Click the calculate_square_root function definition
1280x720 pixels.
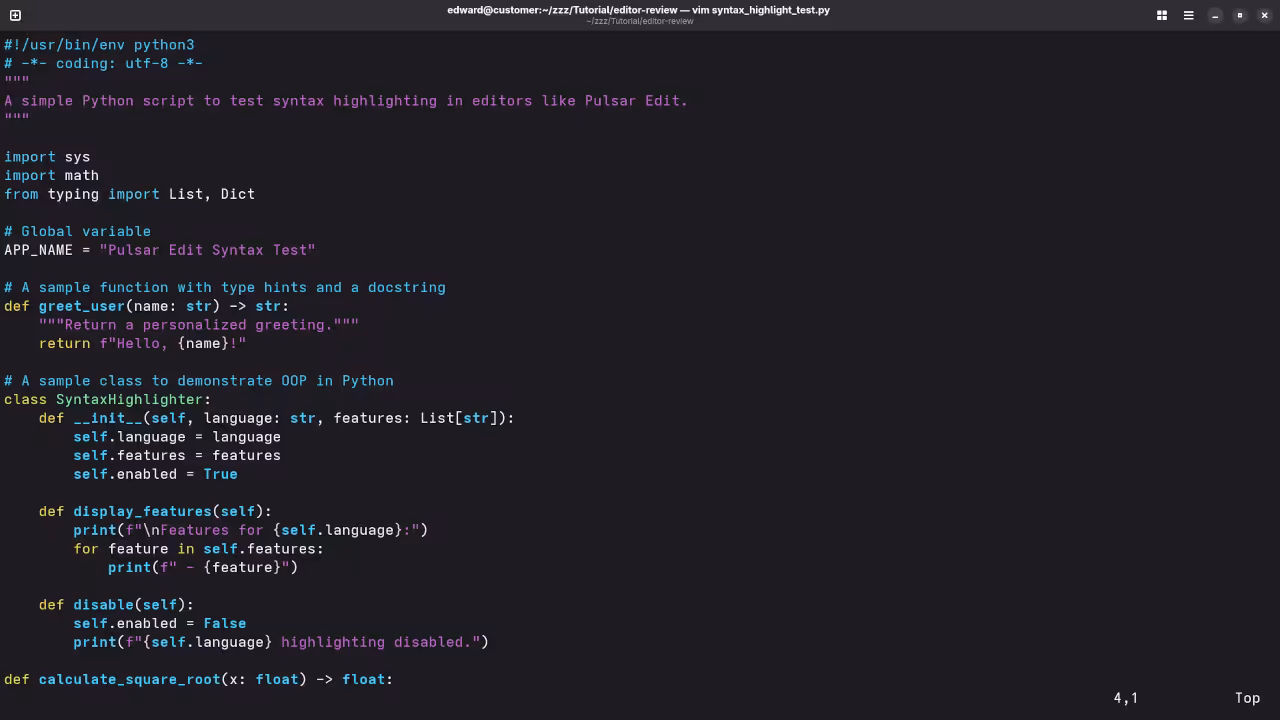tap(129, 679)
